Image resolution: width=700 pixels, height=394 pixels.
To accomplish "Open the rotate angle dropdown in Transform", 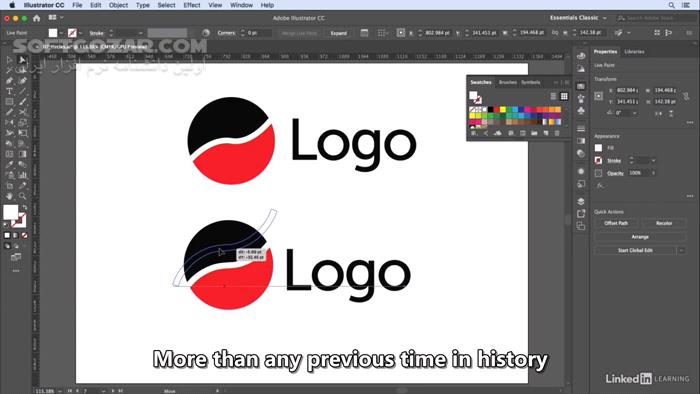I will click(x=635, y=113).
